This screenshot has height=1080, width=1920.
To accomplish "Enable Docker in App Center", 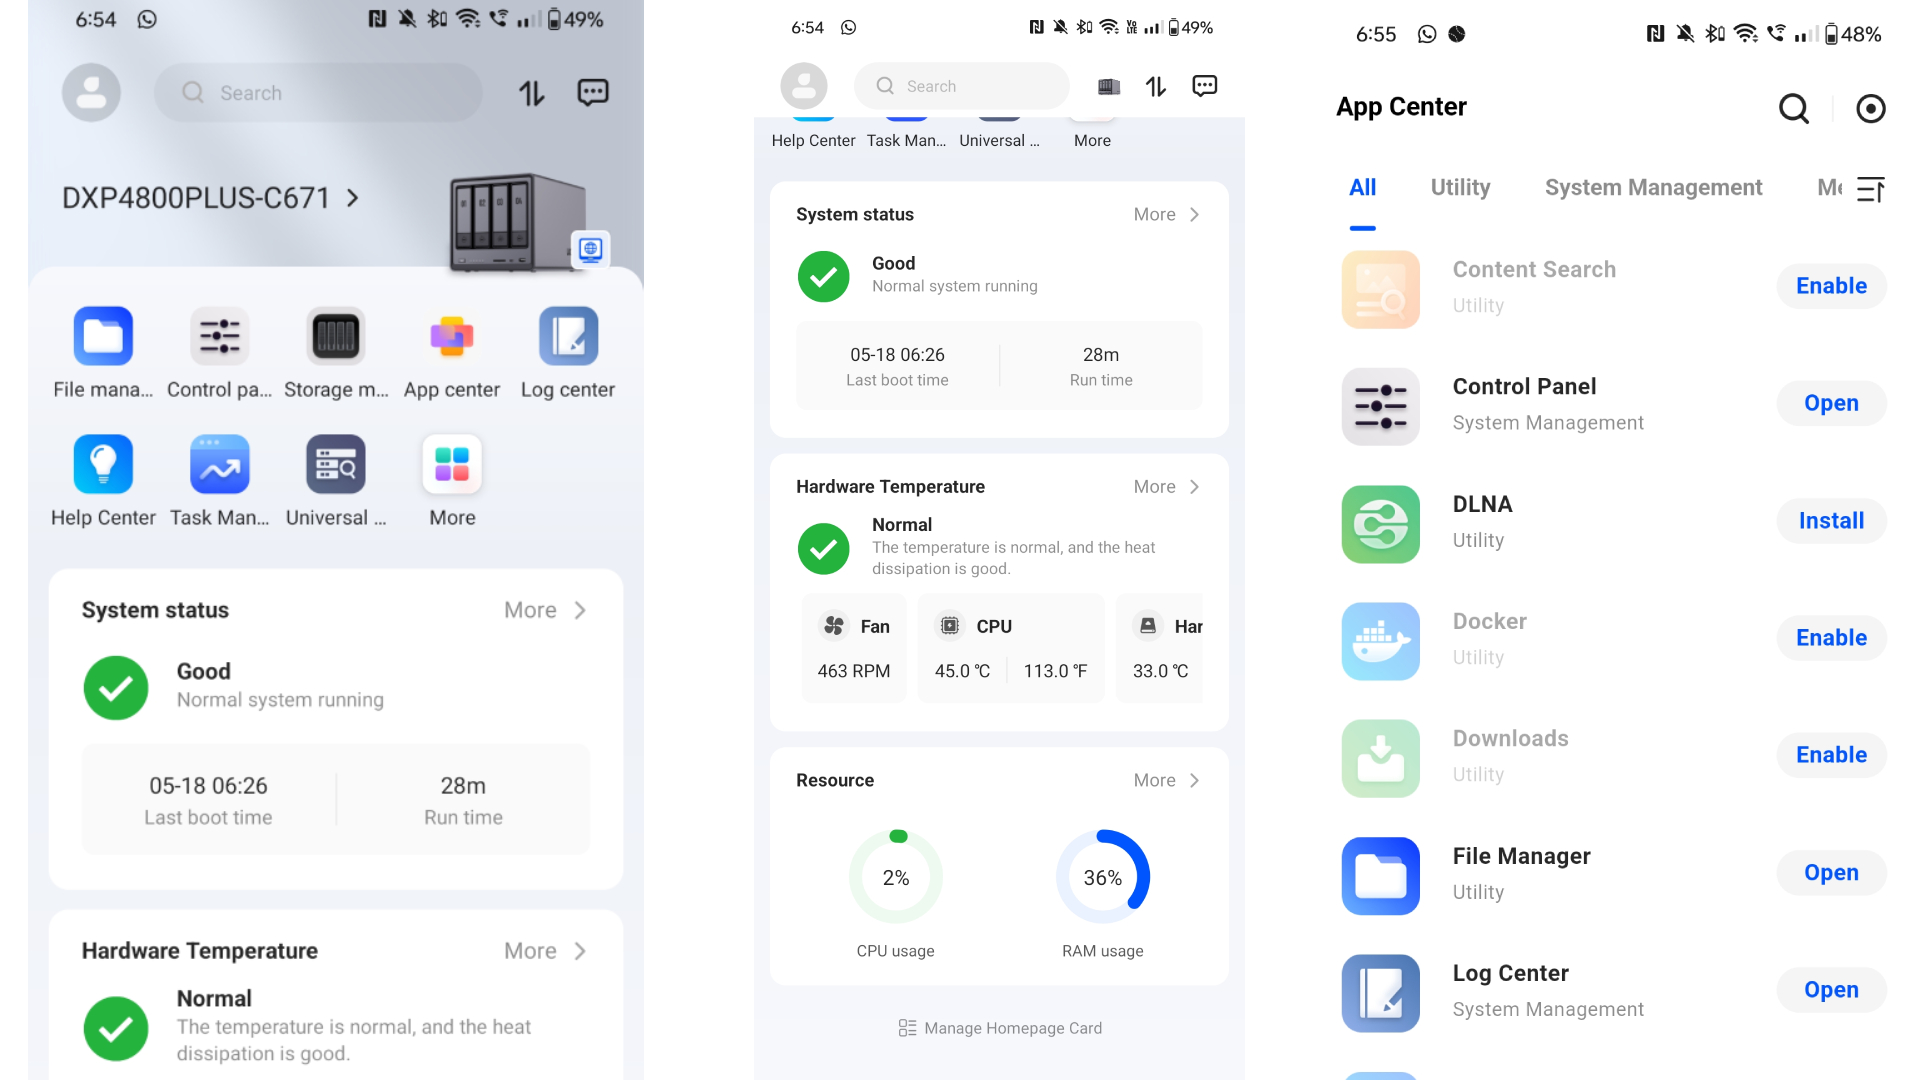I will pyautogui.click(x=1830, y=638).
